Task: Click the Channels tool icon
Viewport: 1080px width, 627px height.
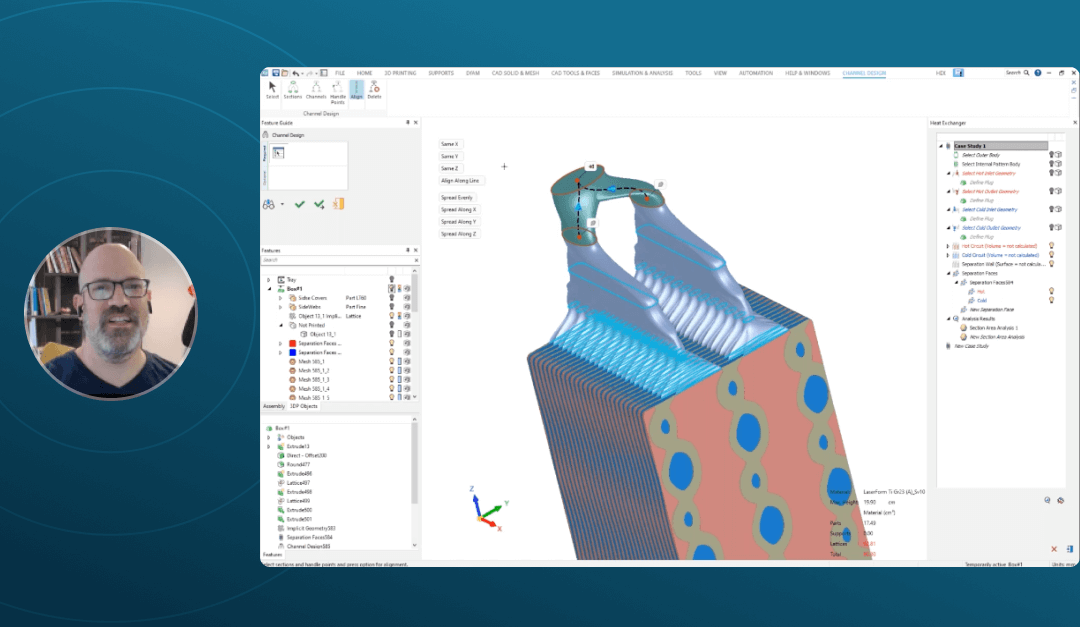Action: (316, 90)
